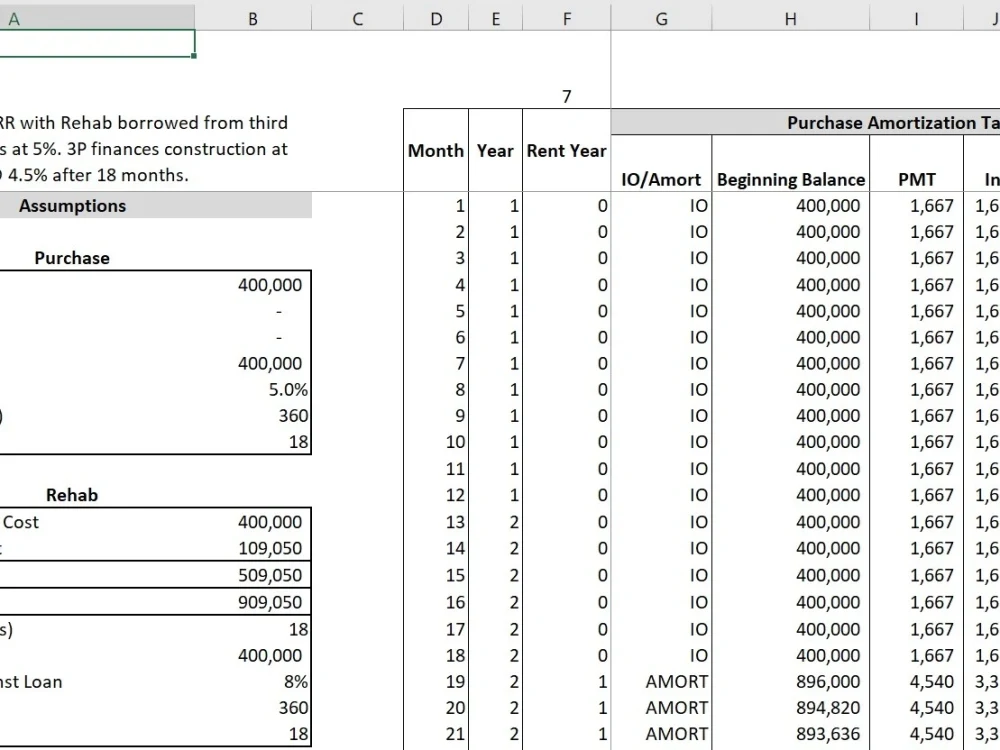Click the Month column header cell

click(435, 151)
